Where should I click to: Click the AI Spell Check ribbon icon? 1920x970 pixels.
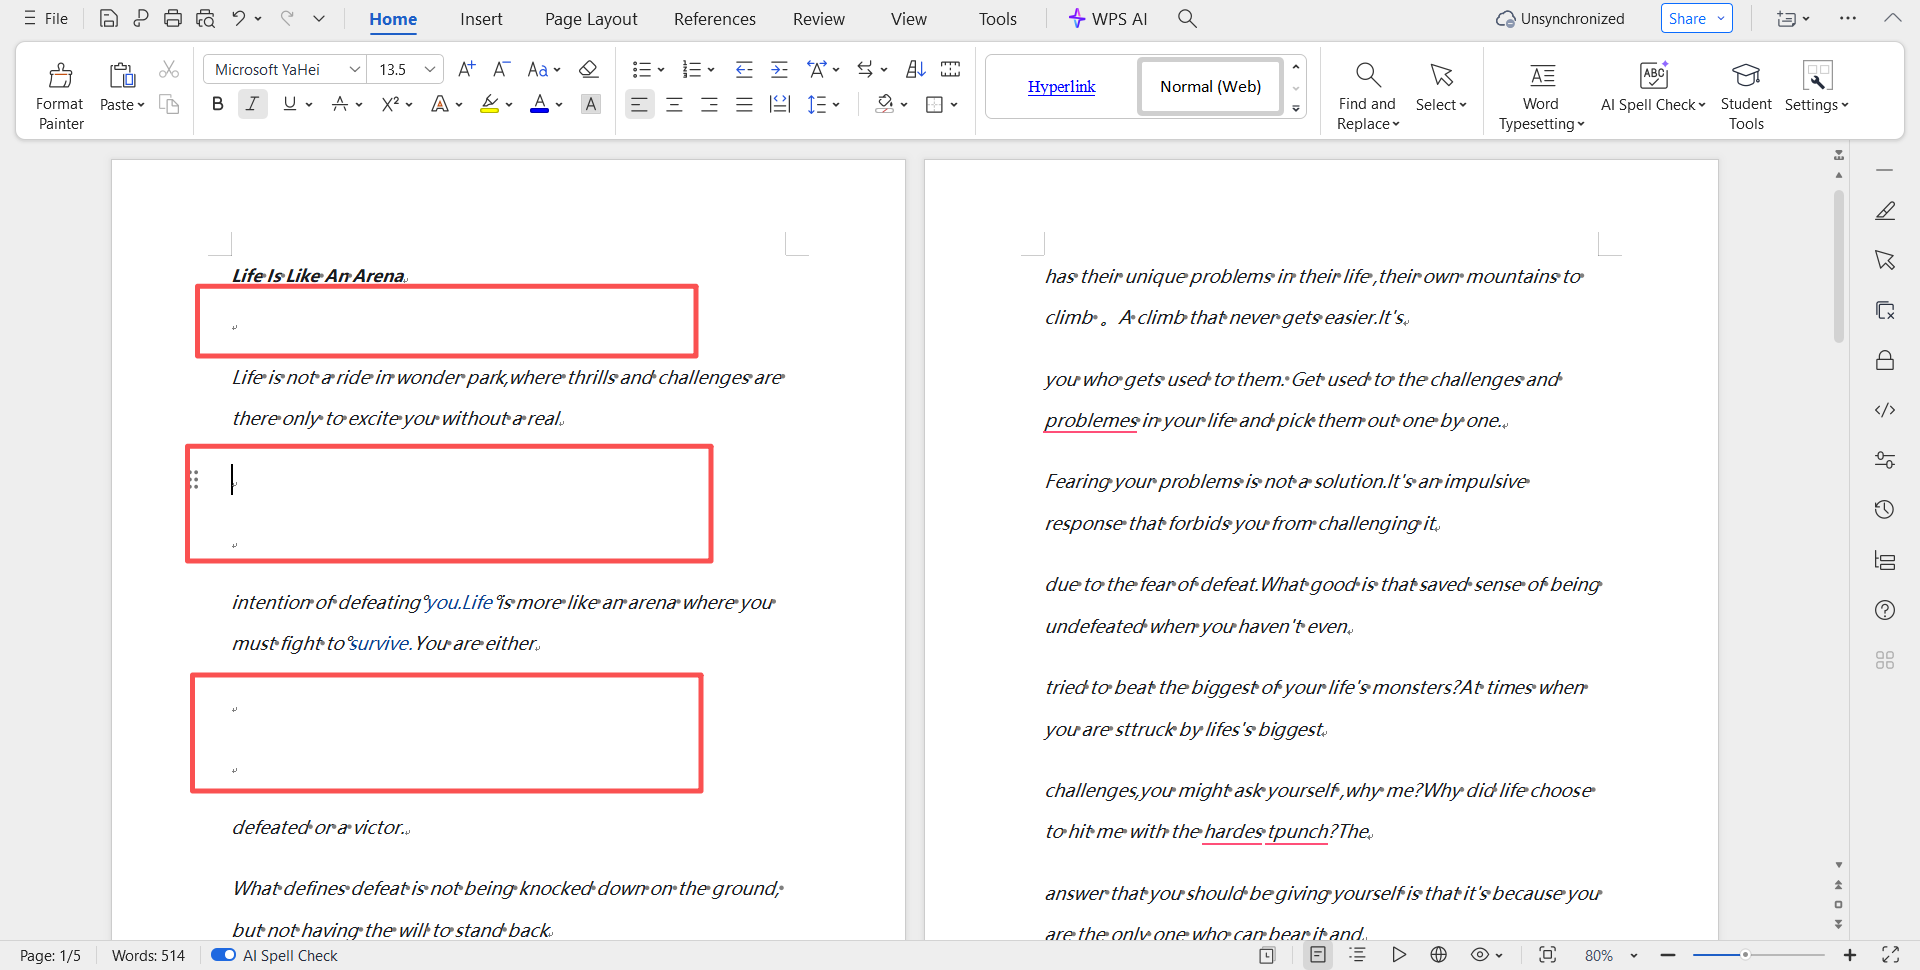[1653, 77]
